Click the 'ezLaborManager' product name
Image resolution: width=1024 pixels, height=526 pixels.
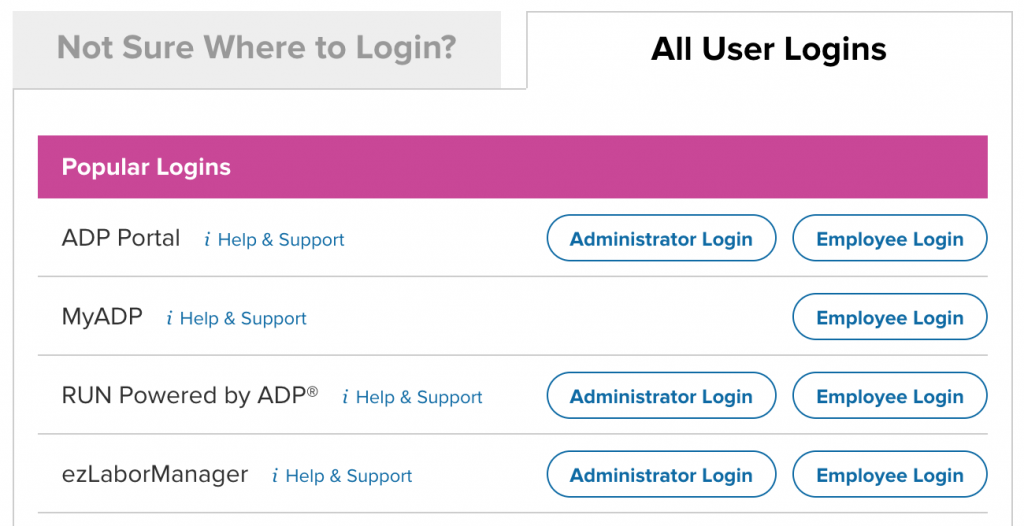pyautogui.click(x=155, y=474)
